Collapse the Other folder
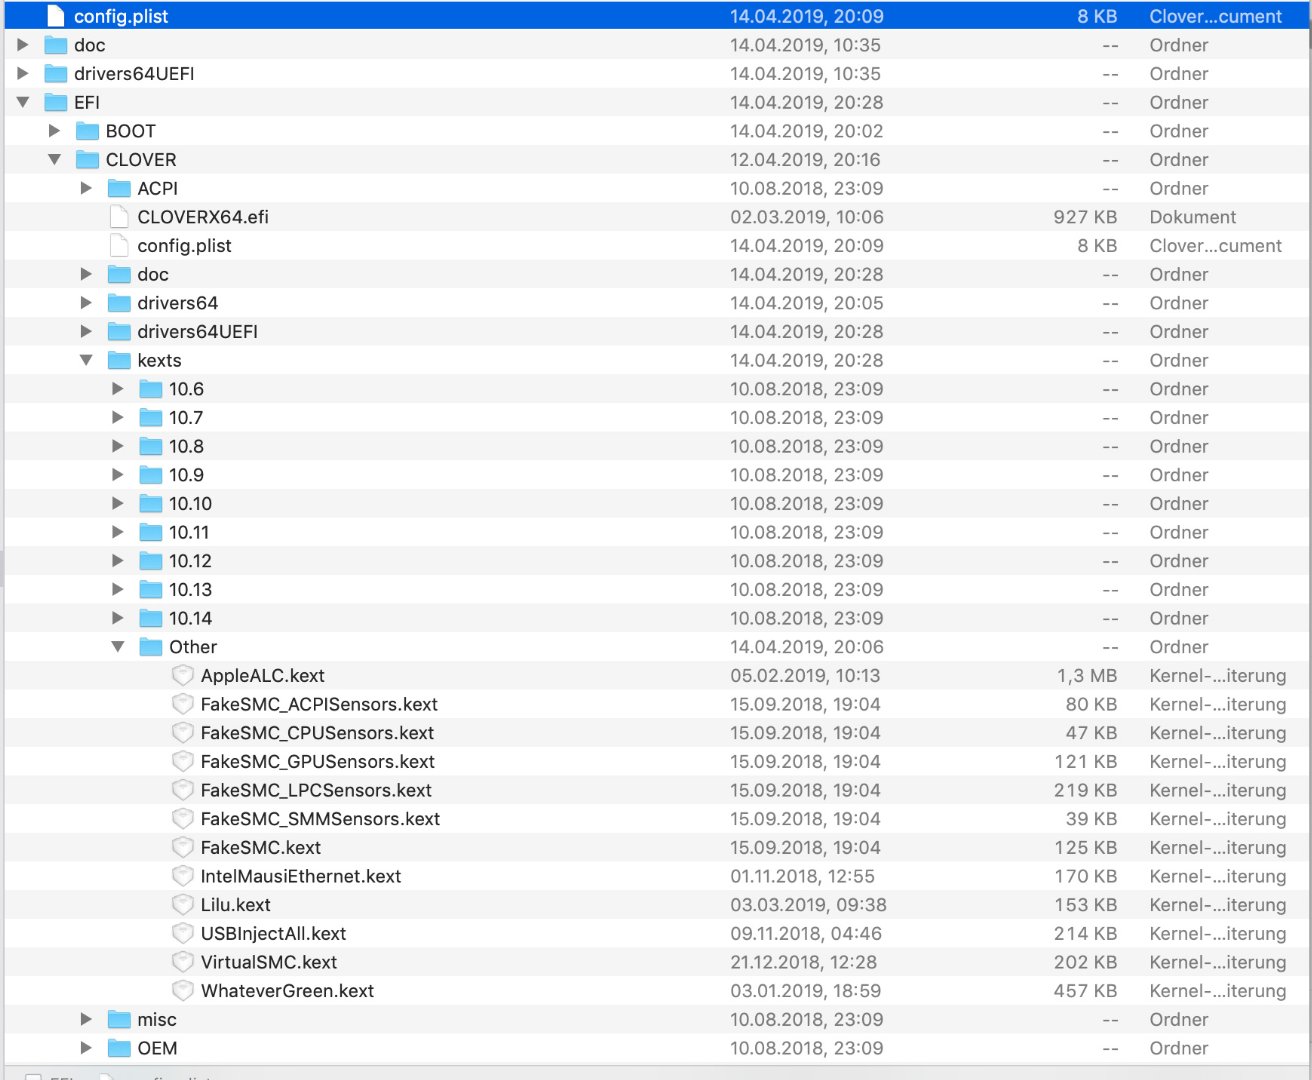Viewport: 1312px width, 1080px height. pos(118,647)
